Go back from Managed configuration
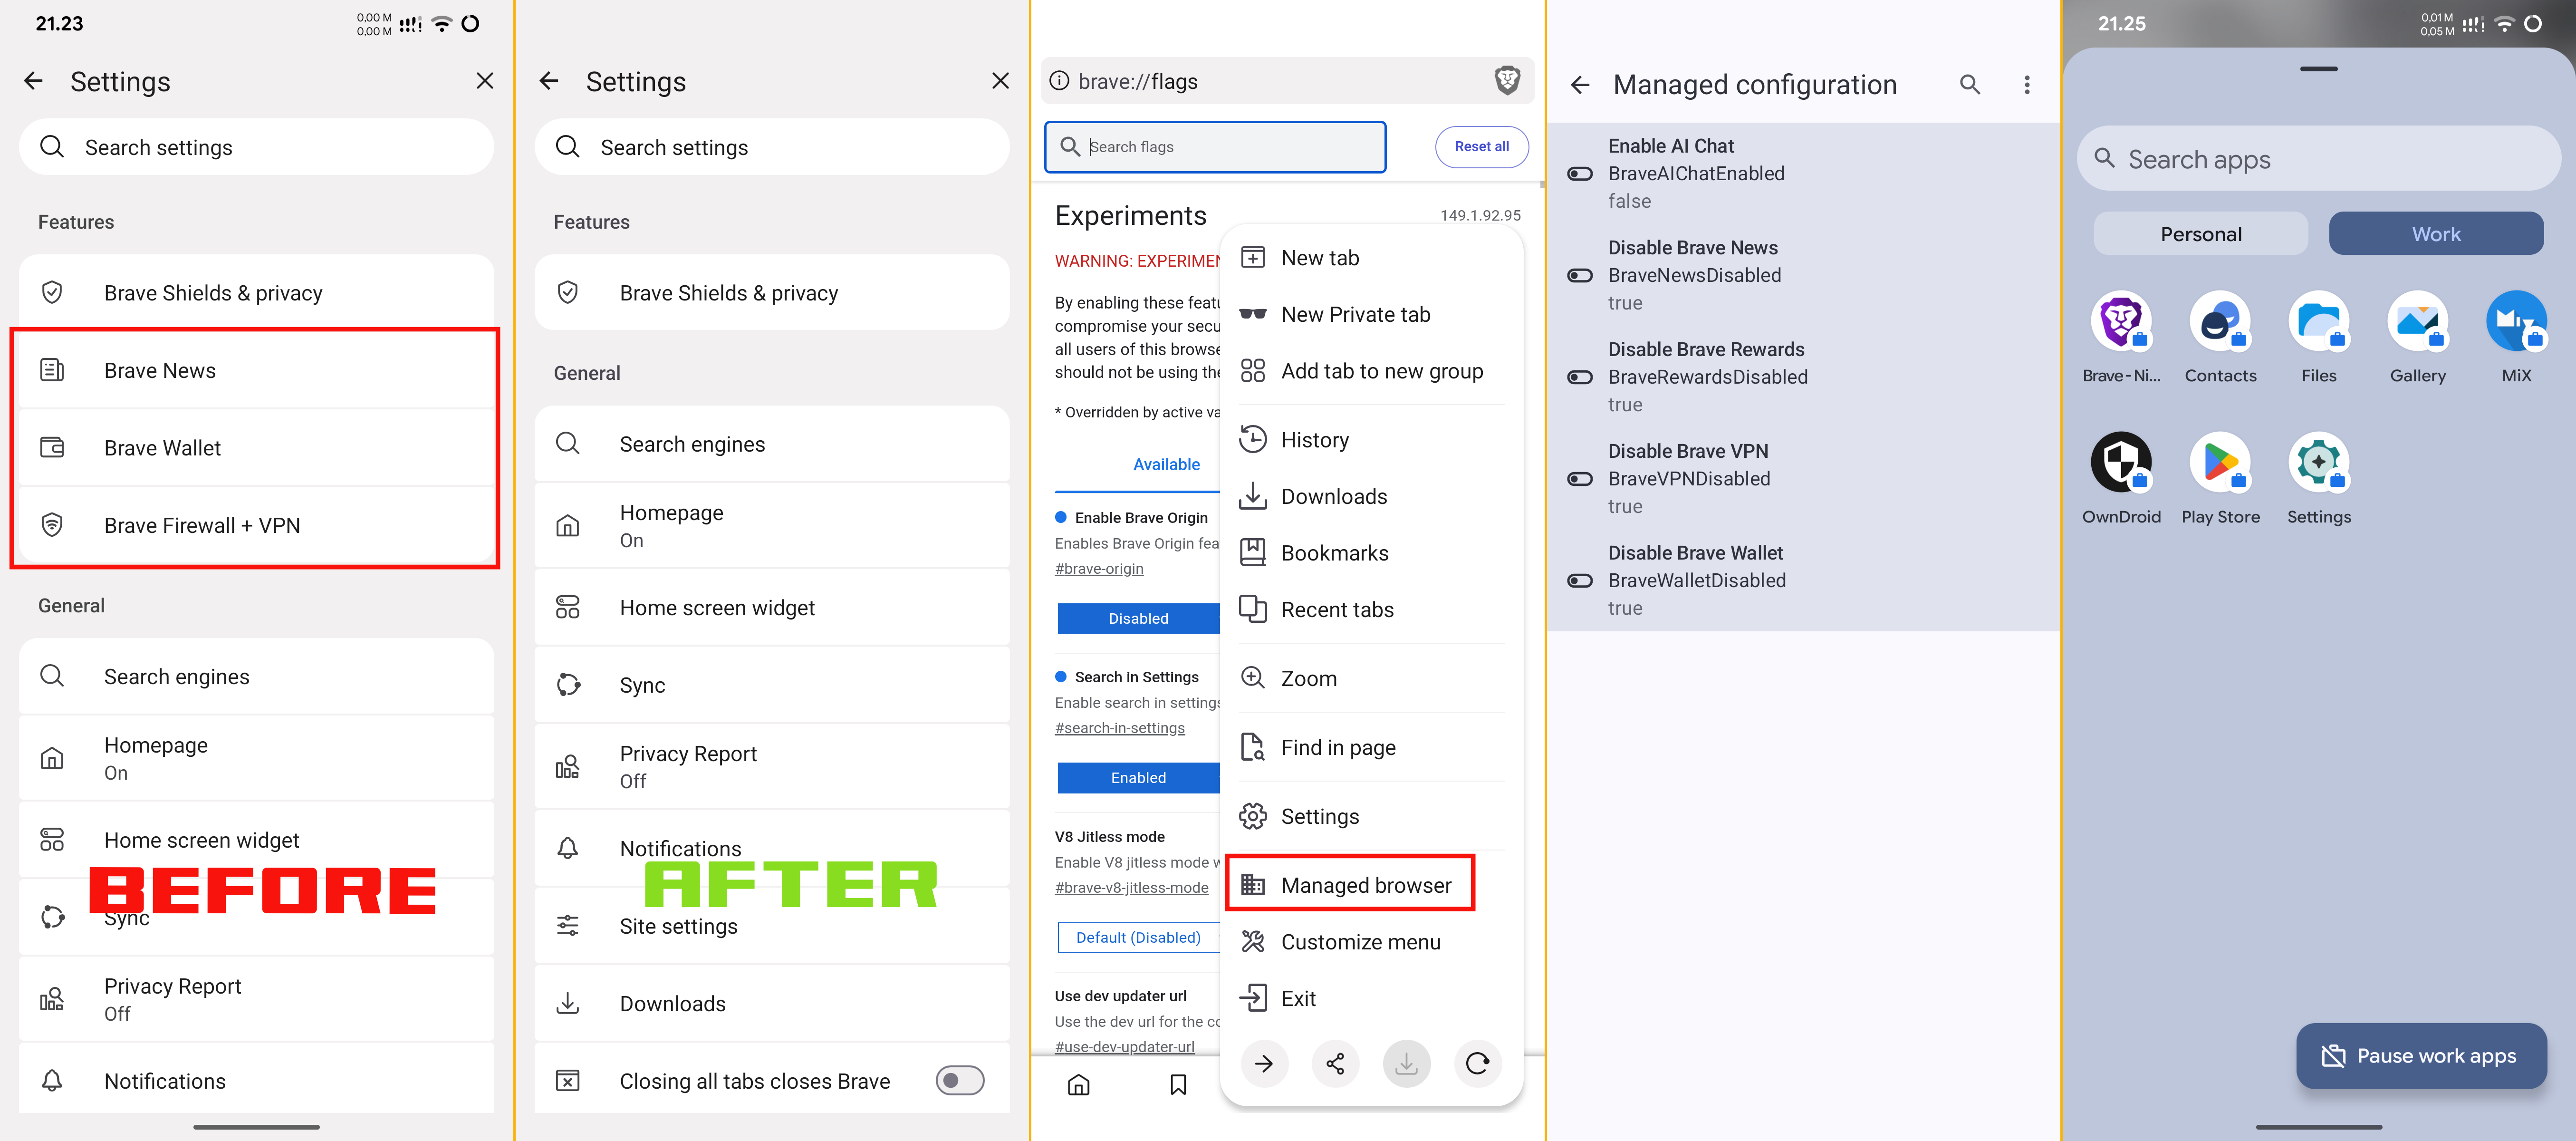 click(x=1580, y=85)
